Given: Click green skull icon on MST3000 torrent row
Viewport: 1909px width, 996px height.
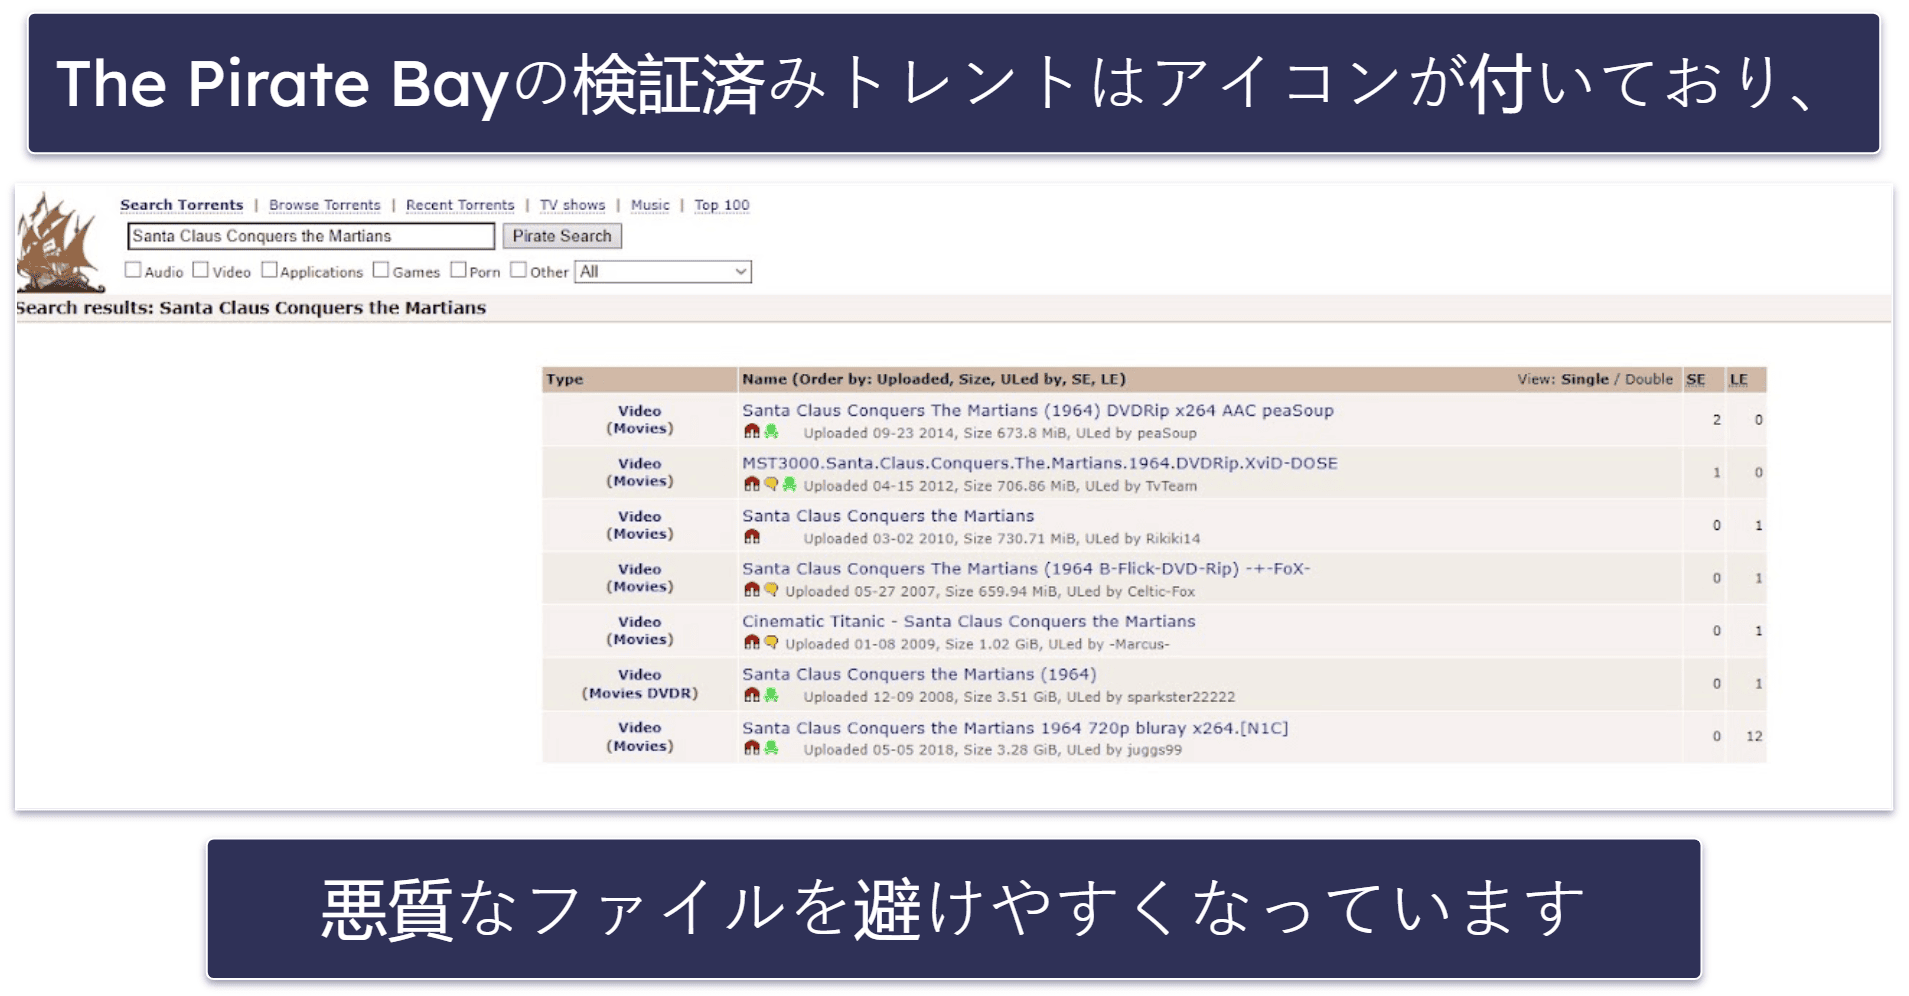Looking at the screenshot, I should click(x=789, y=485).
